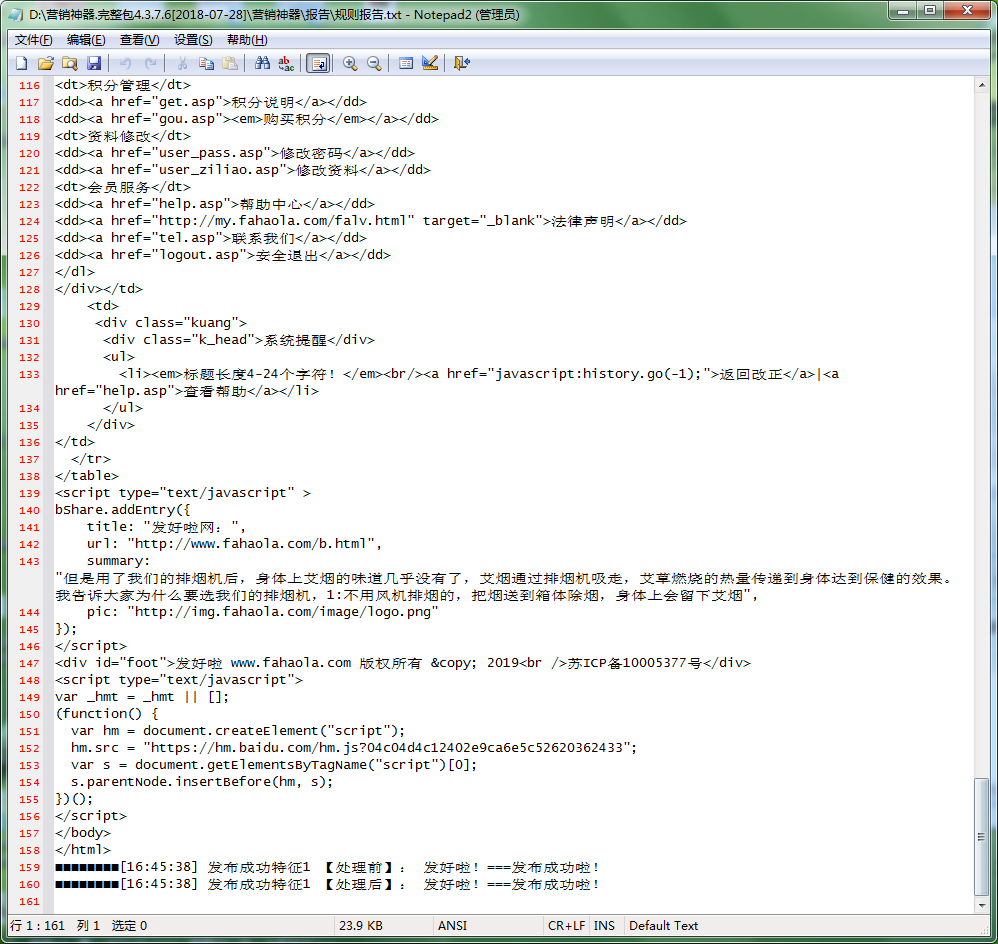Open Customize Schemes toolbar icon
This screenshot has height=944, width=998.
tap(430, 63)
